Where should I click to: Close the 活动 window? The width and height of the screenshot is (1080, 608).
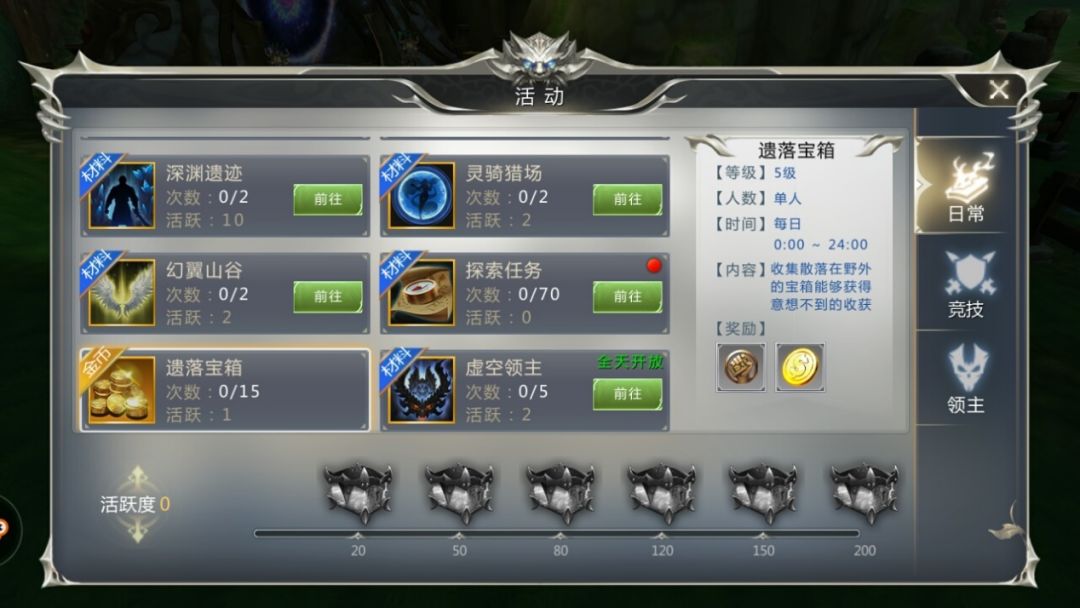tap(999, 90)
